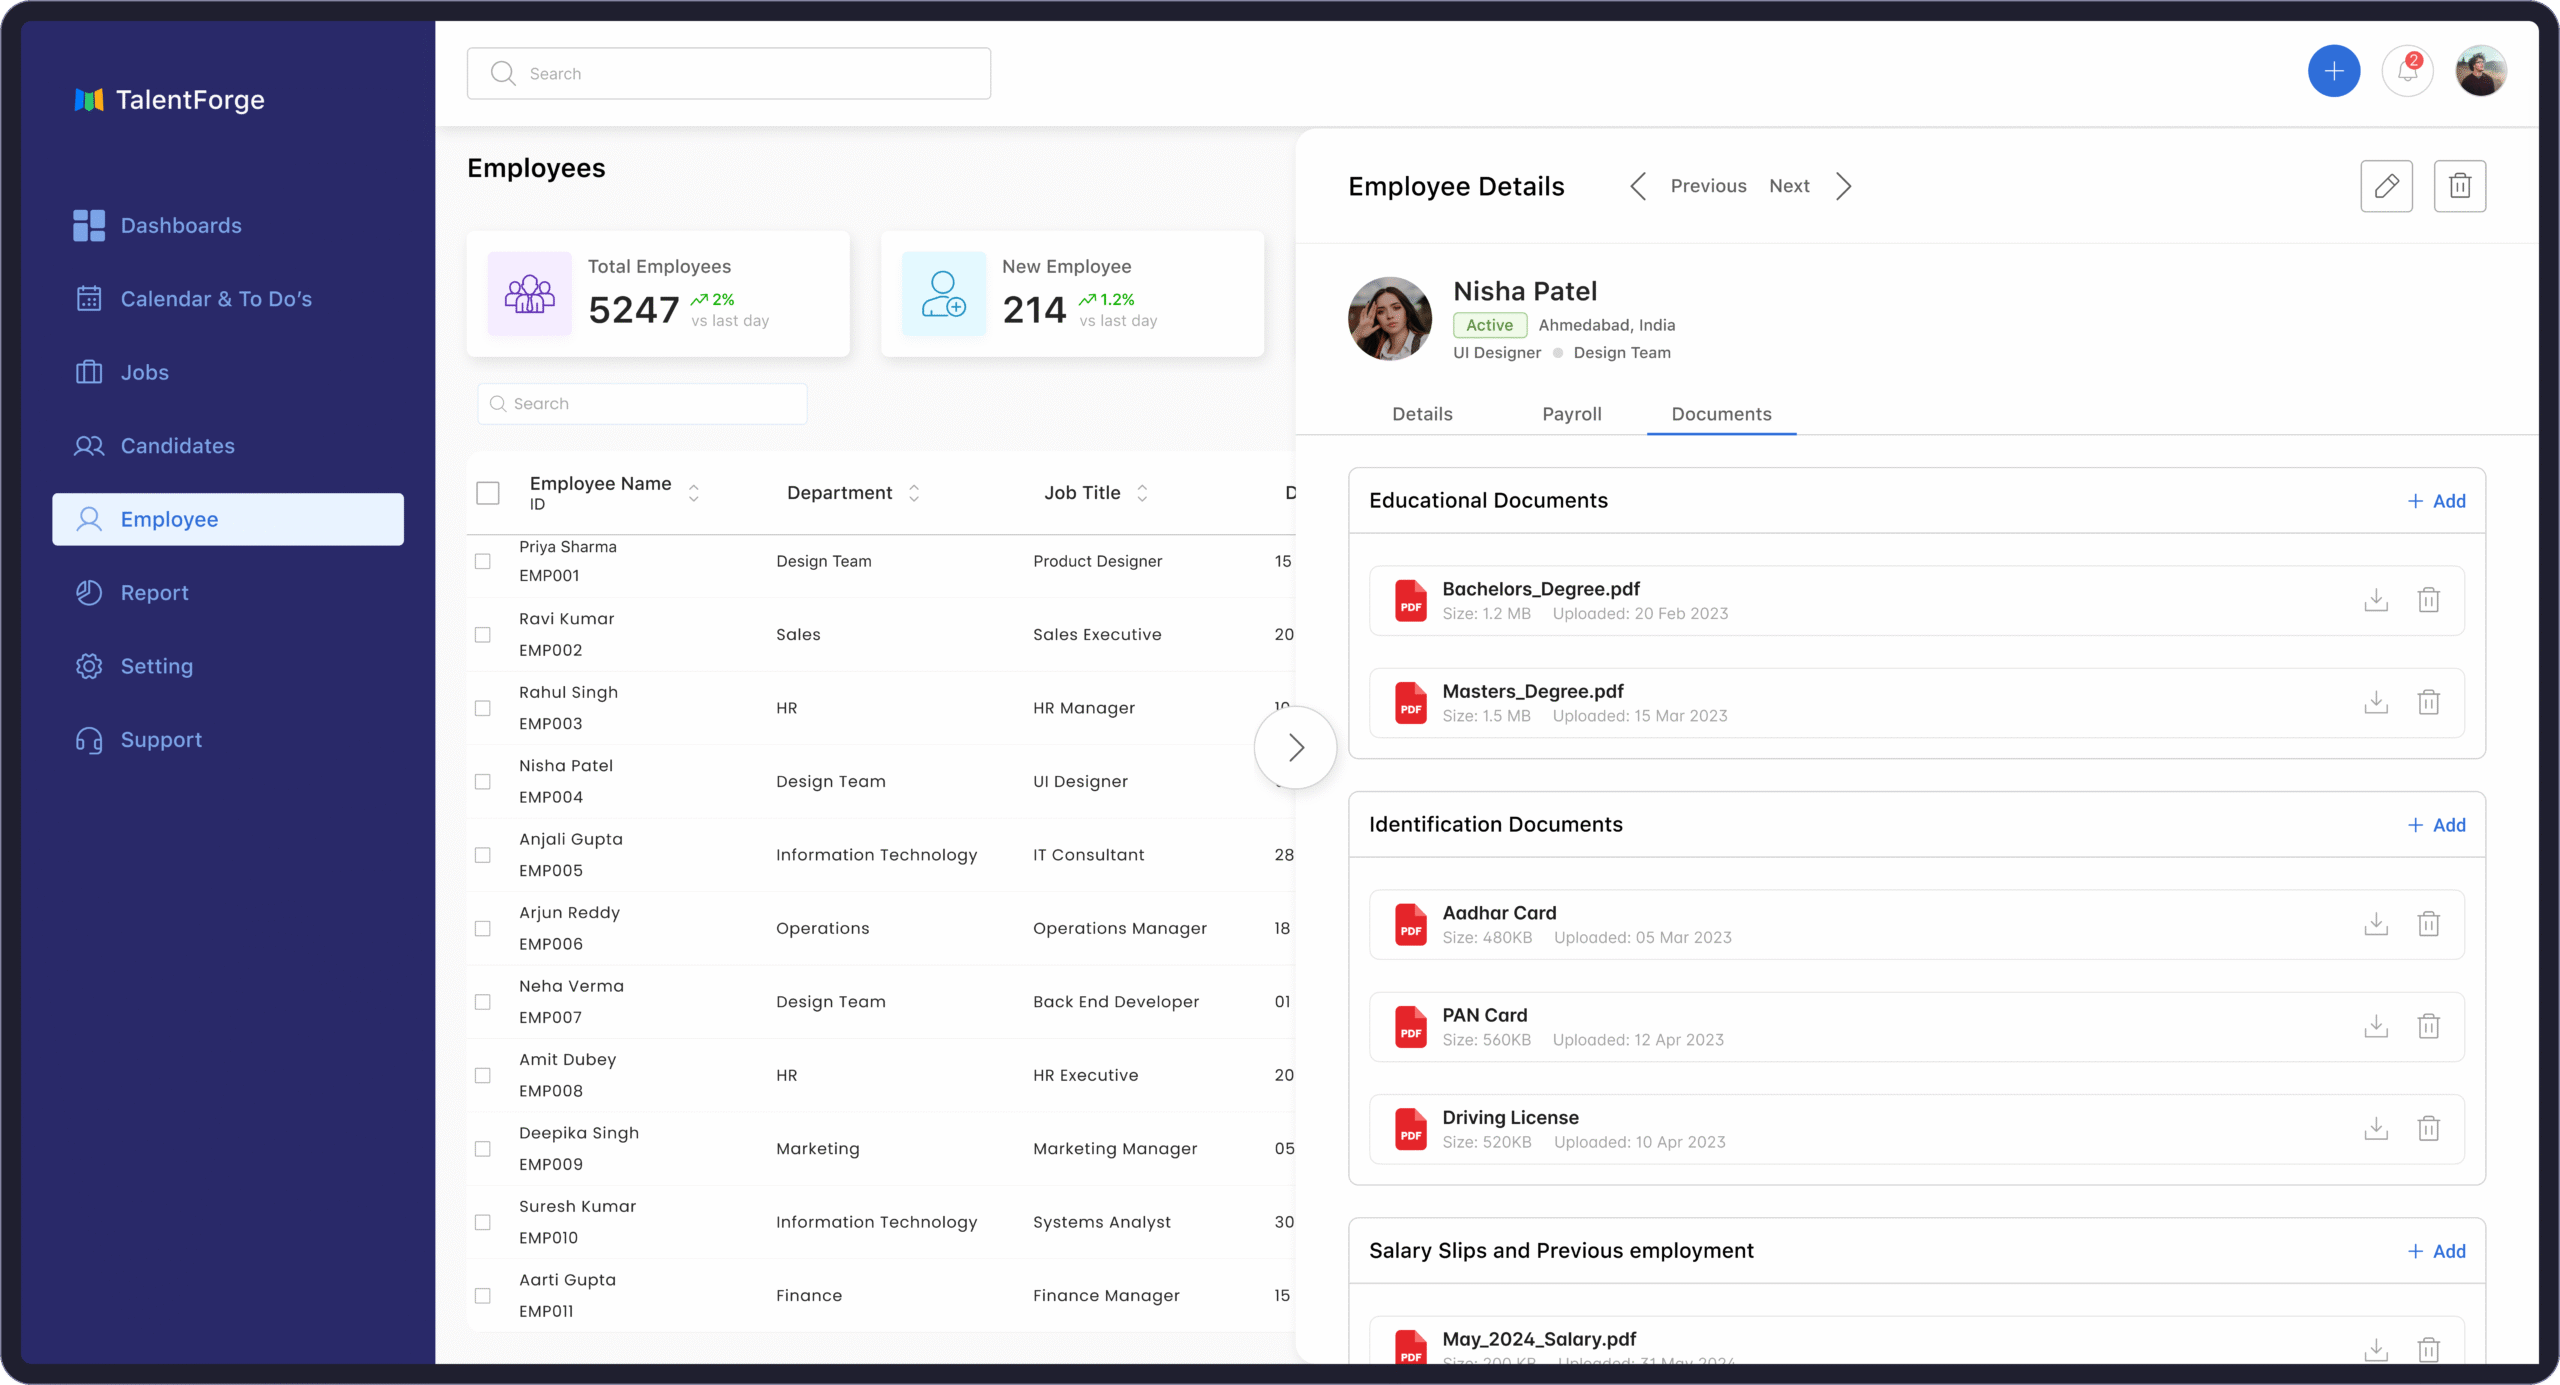Image resolution: width=2560 pixels, height=1385 pixels.
Task: Switch to the Details tab
Action: 1422,414
